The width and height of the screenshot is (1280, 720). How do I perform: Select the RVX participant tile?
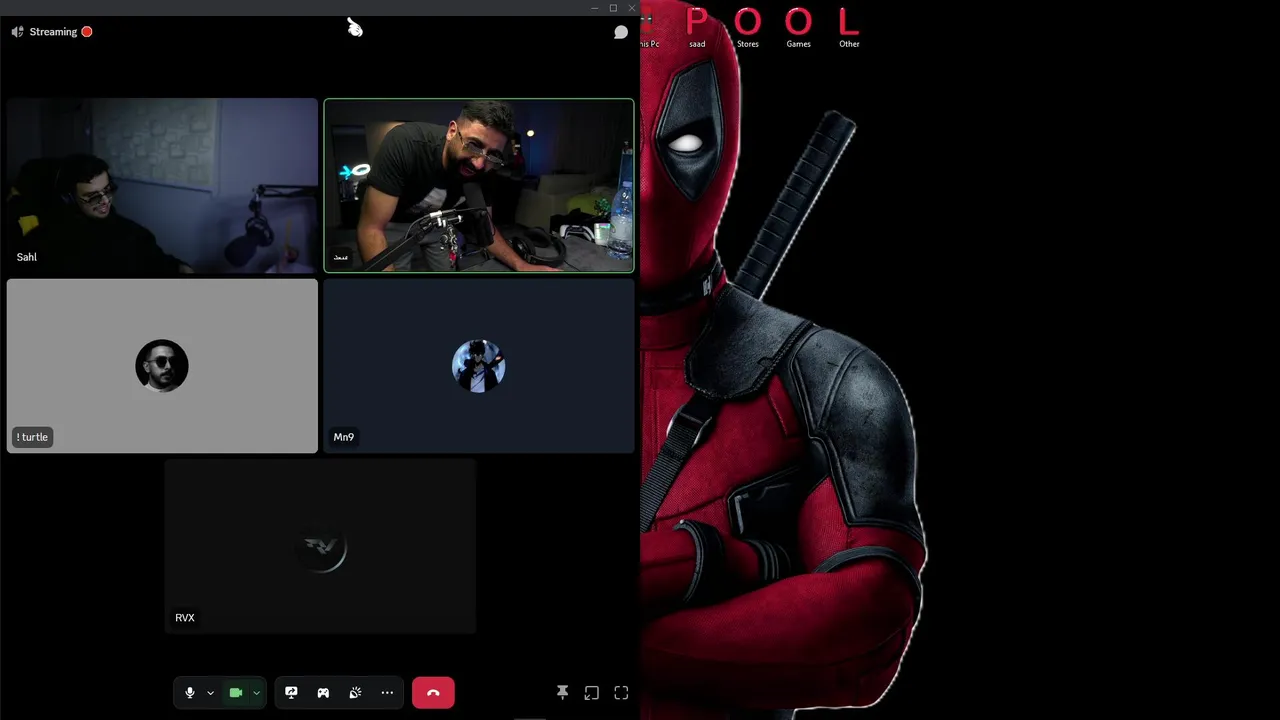pos(320,547)
